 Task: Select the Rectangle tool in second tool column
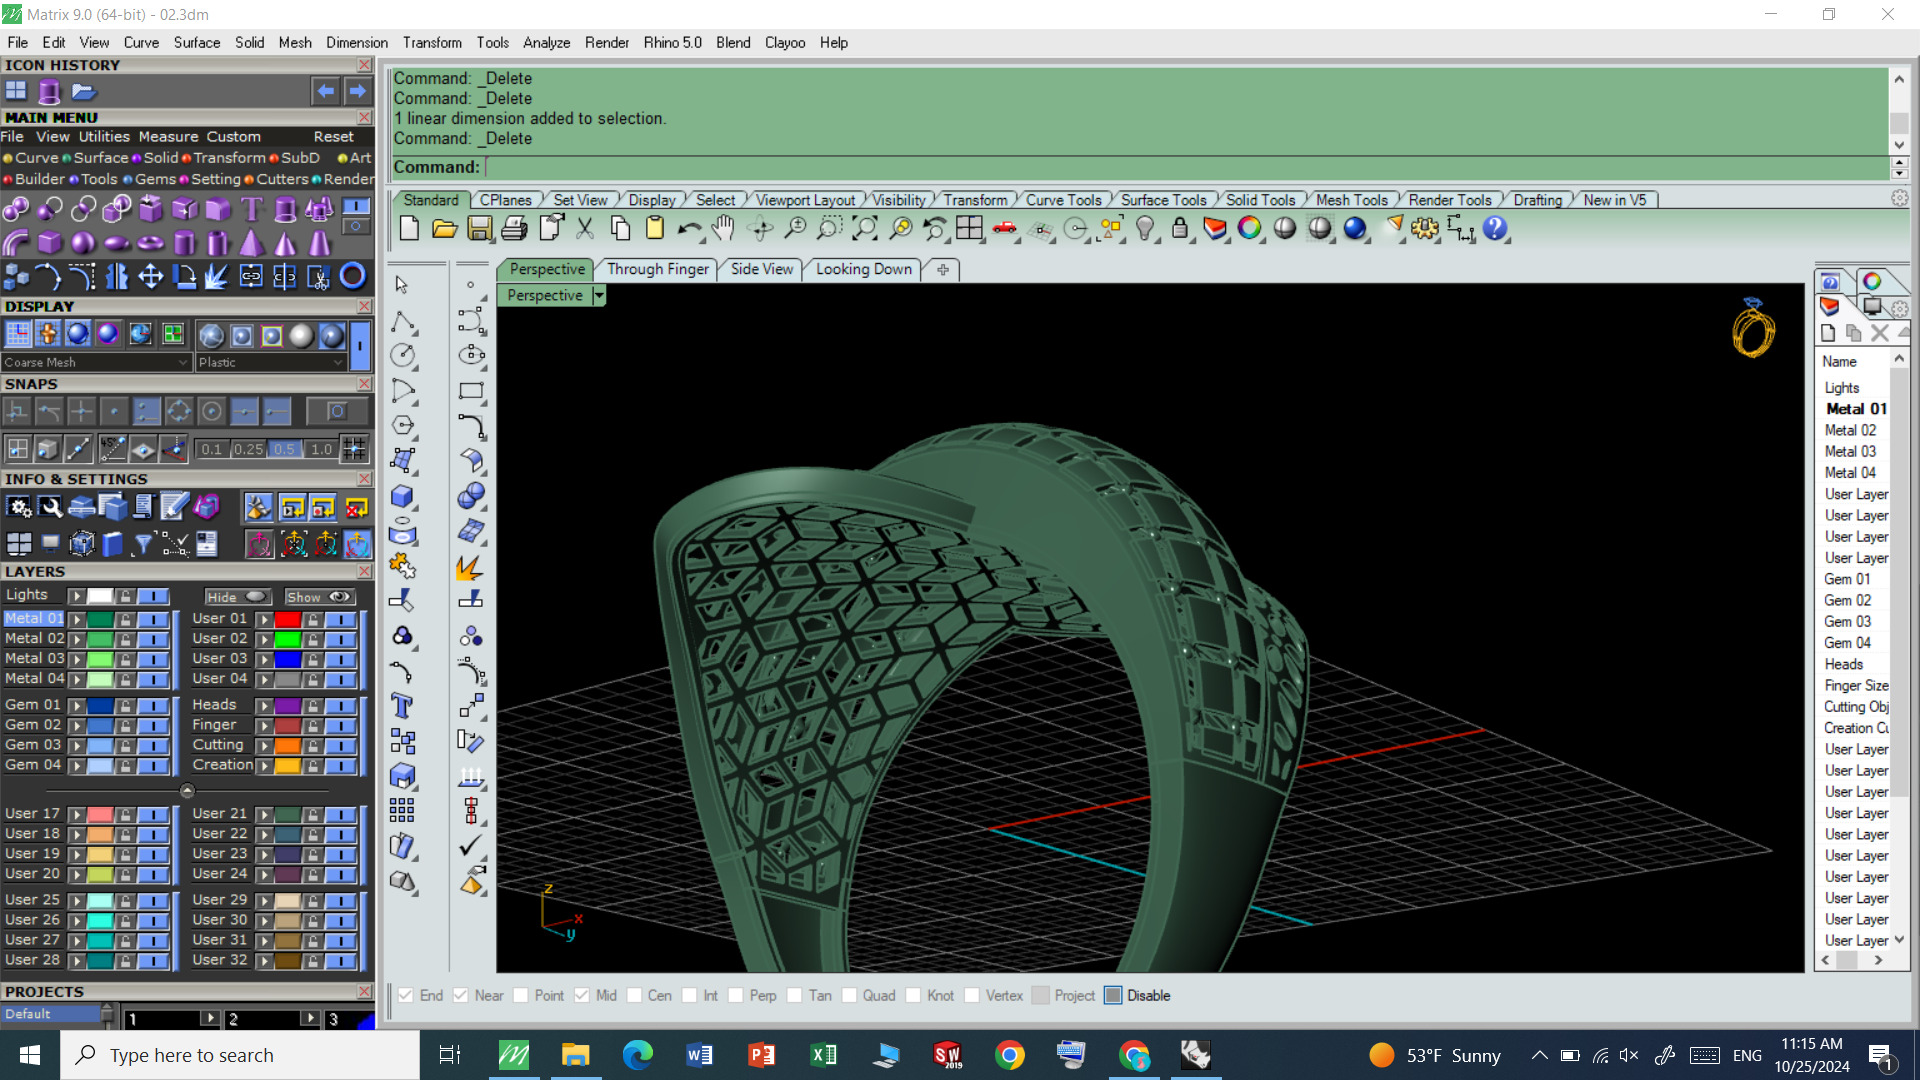[471, 391]
